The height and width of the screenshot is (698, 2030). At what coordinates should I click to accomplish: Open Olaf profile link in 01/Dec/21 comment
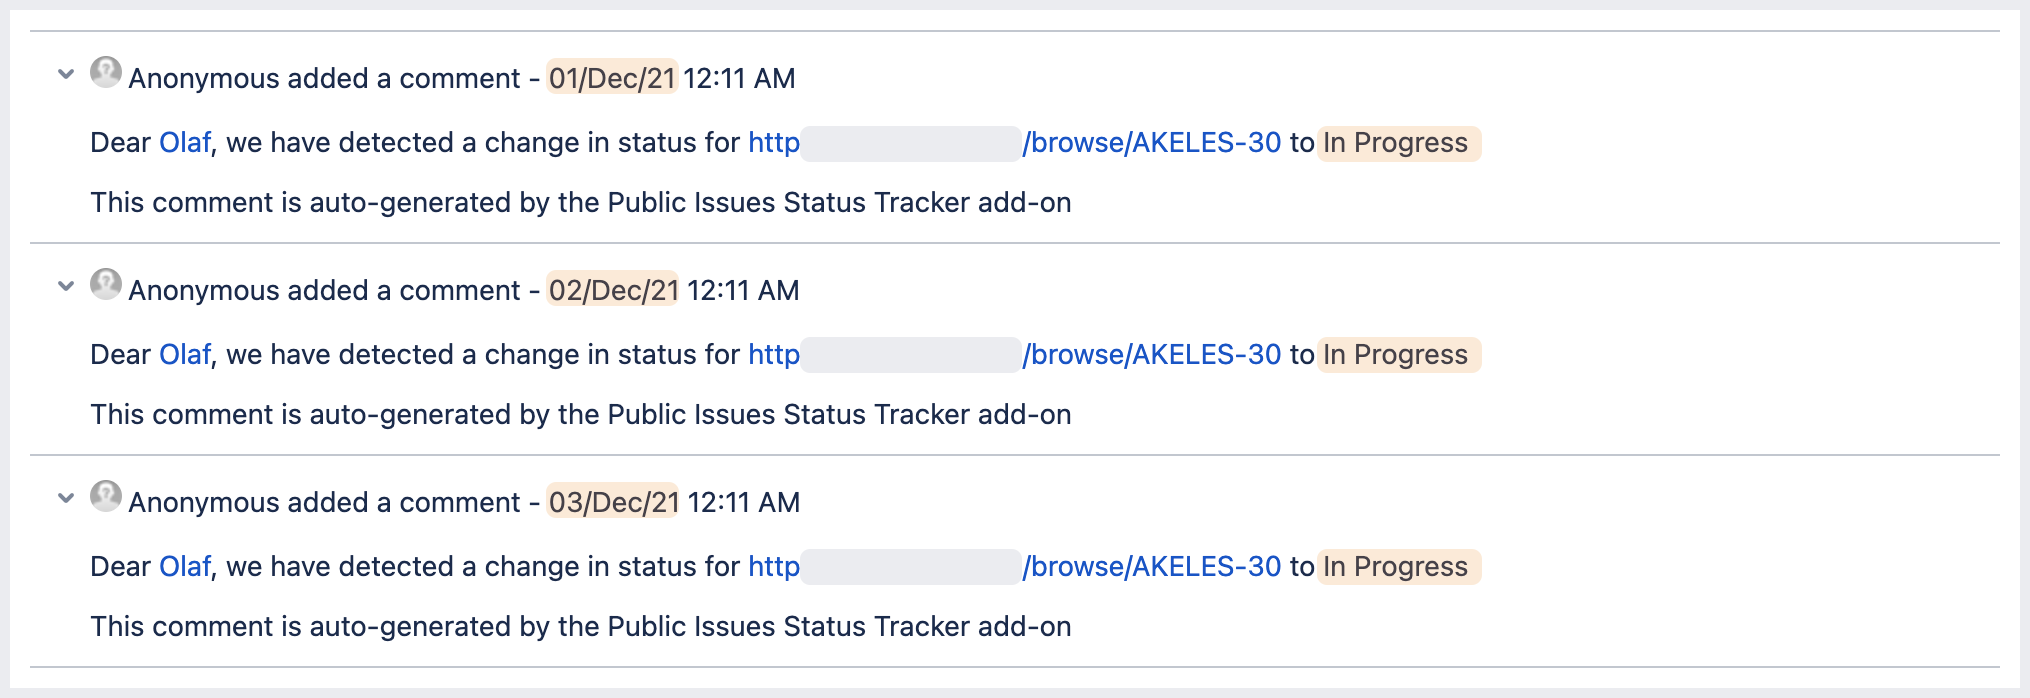coord(185,143)
